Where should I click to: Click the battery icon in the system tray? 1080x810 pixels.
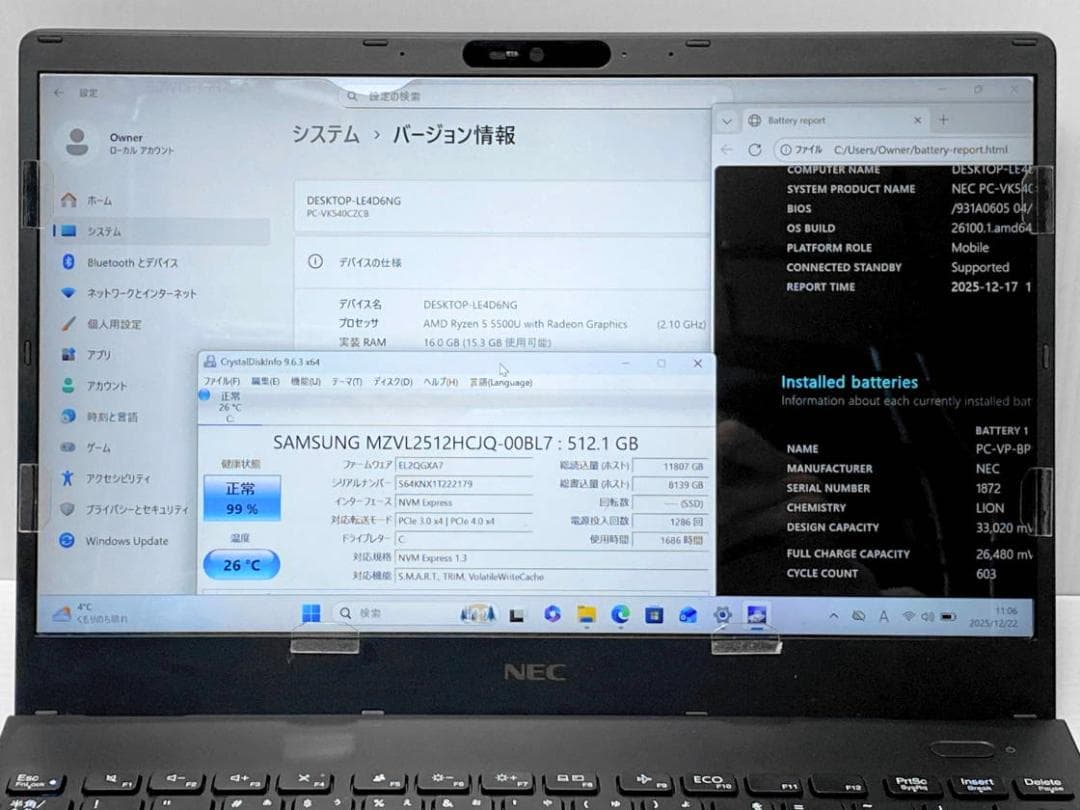pyautogui.click(x=948, y=616)
